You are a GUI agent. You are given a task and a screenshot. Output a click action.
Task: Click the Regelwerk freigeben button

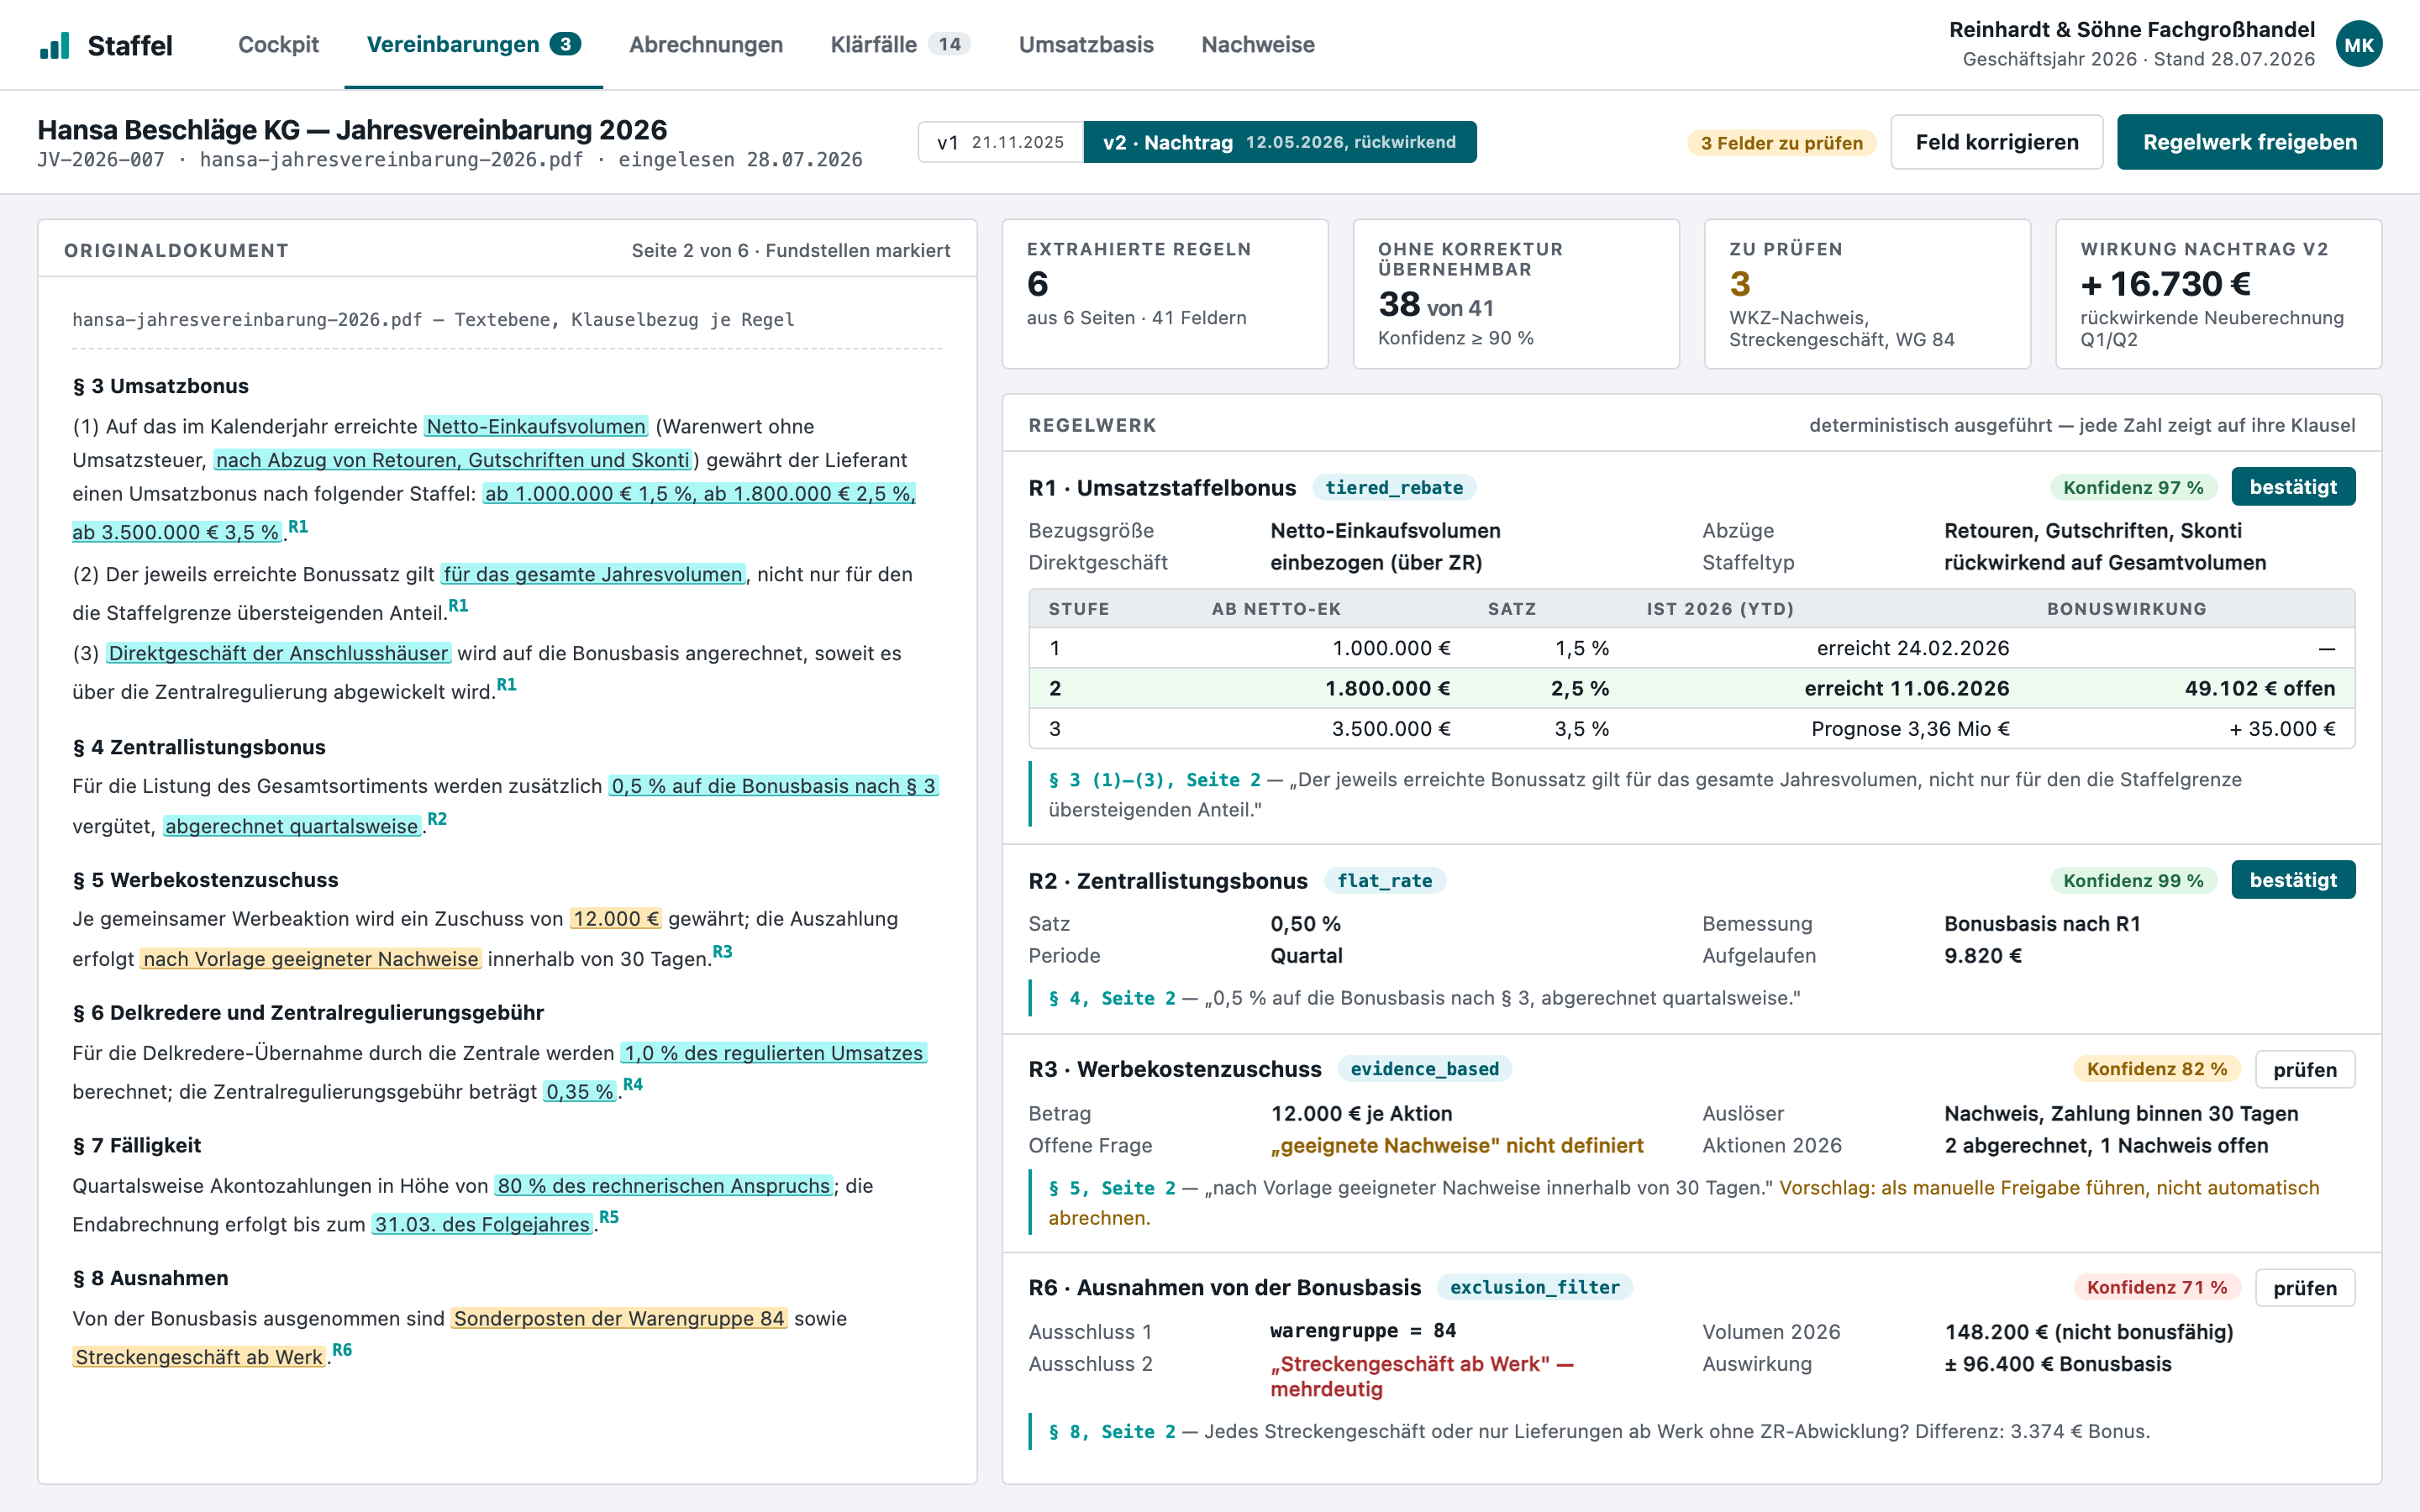[2249, 142]
